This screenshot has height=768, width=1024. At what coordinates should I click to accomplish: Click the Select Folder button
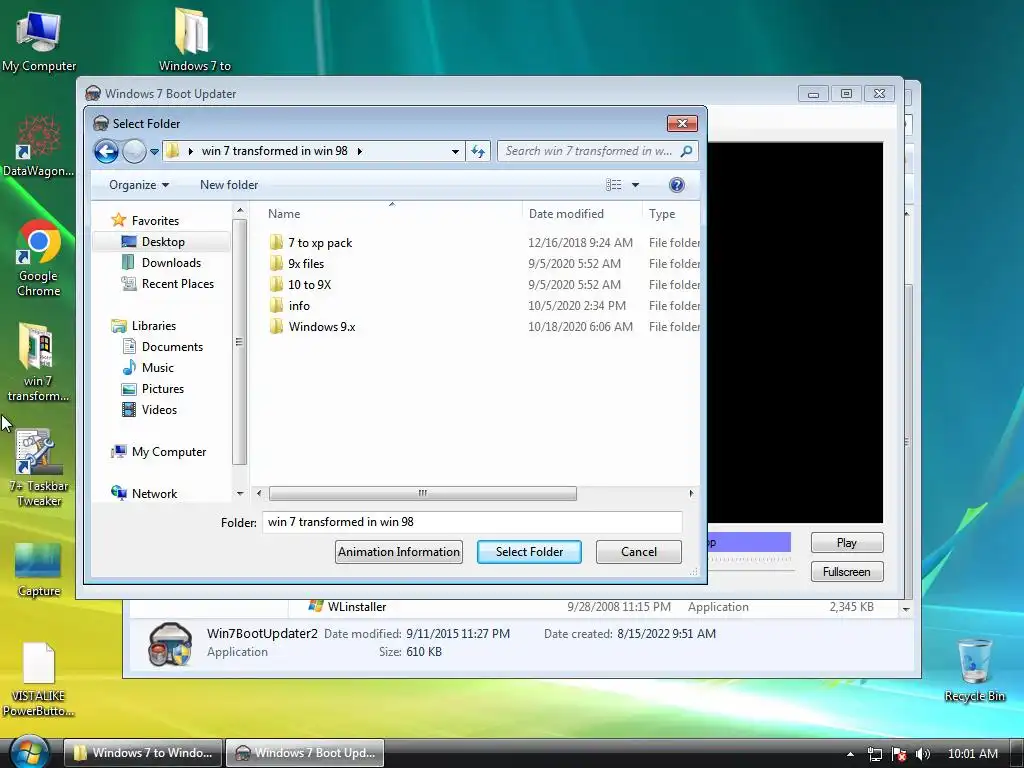tap(529, 552)
